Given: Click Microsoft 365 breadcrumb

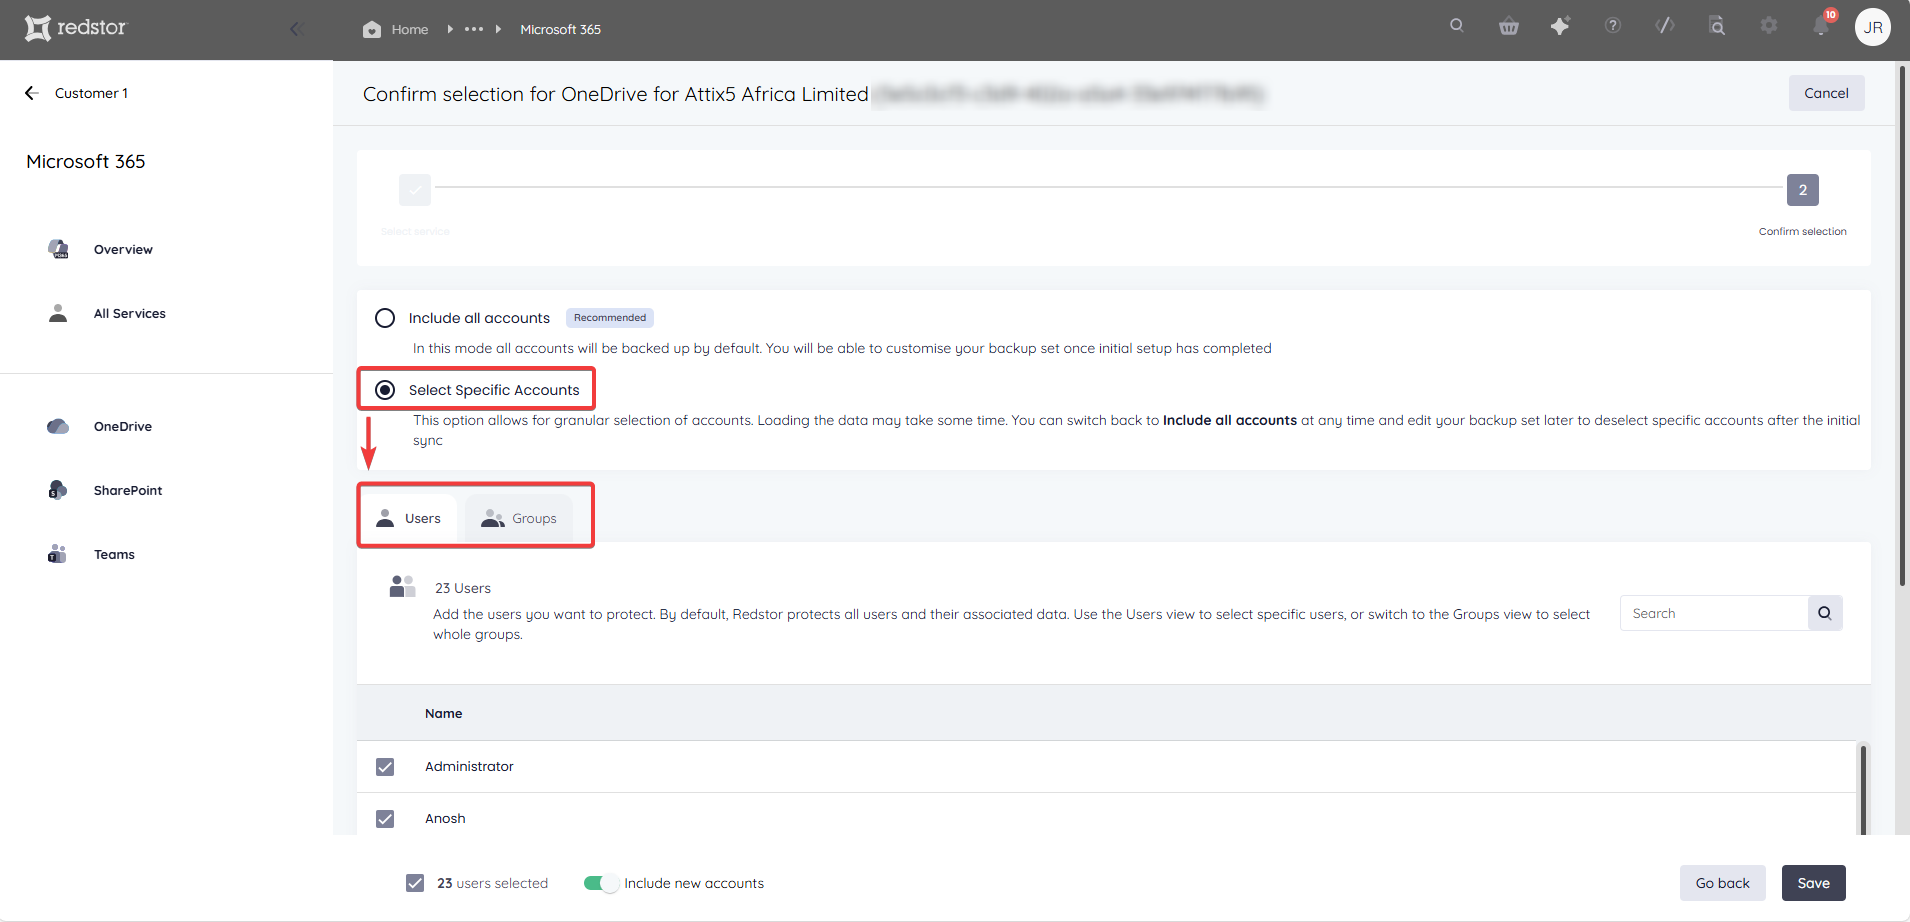Looking at the screenshot, I should coord(560,29).
